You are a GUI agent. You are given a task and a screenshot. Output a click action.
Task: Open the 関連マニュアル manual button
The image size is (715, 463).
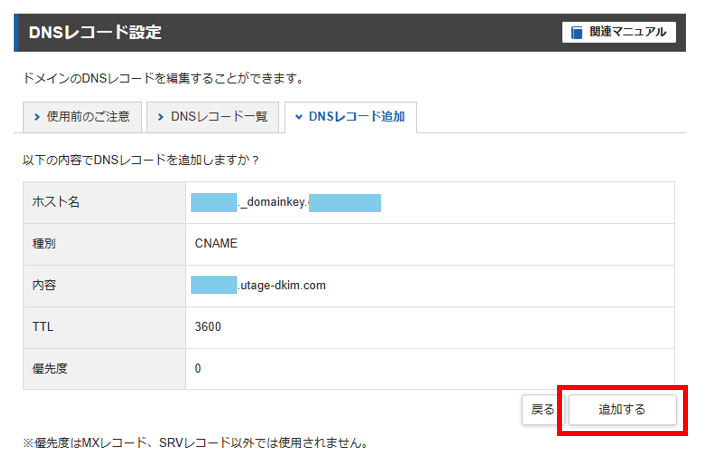pos(619,32)
